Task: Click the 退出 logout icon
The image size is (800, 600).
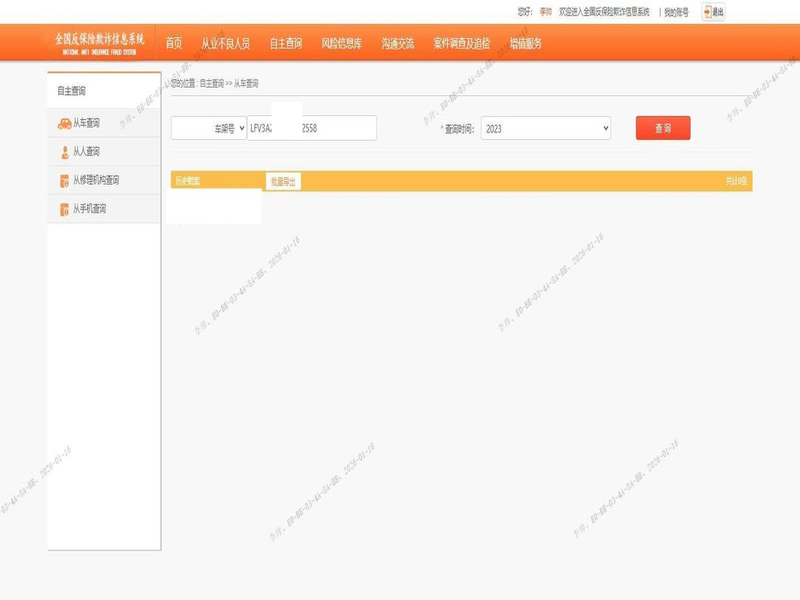Action: coord(708,12)
